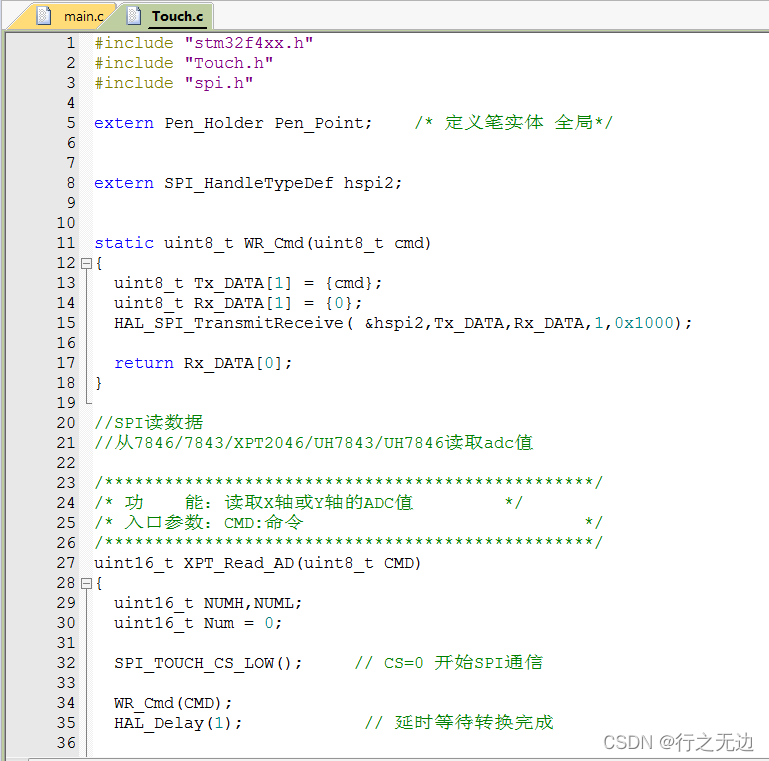
Task: Click the HAL_Delay(1) call
Action: tap(178, 723)
